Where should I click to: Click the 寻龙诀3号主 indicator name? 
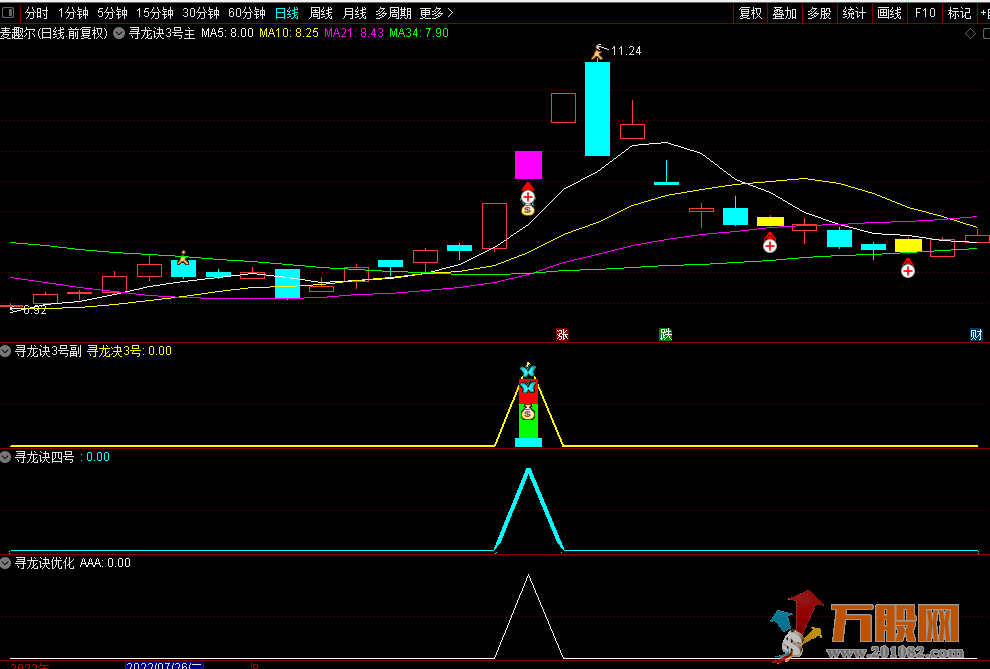[x=162, y=33]
